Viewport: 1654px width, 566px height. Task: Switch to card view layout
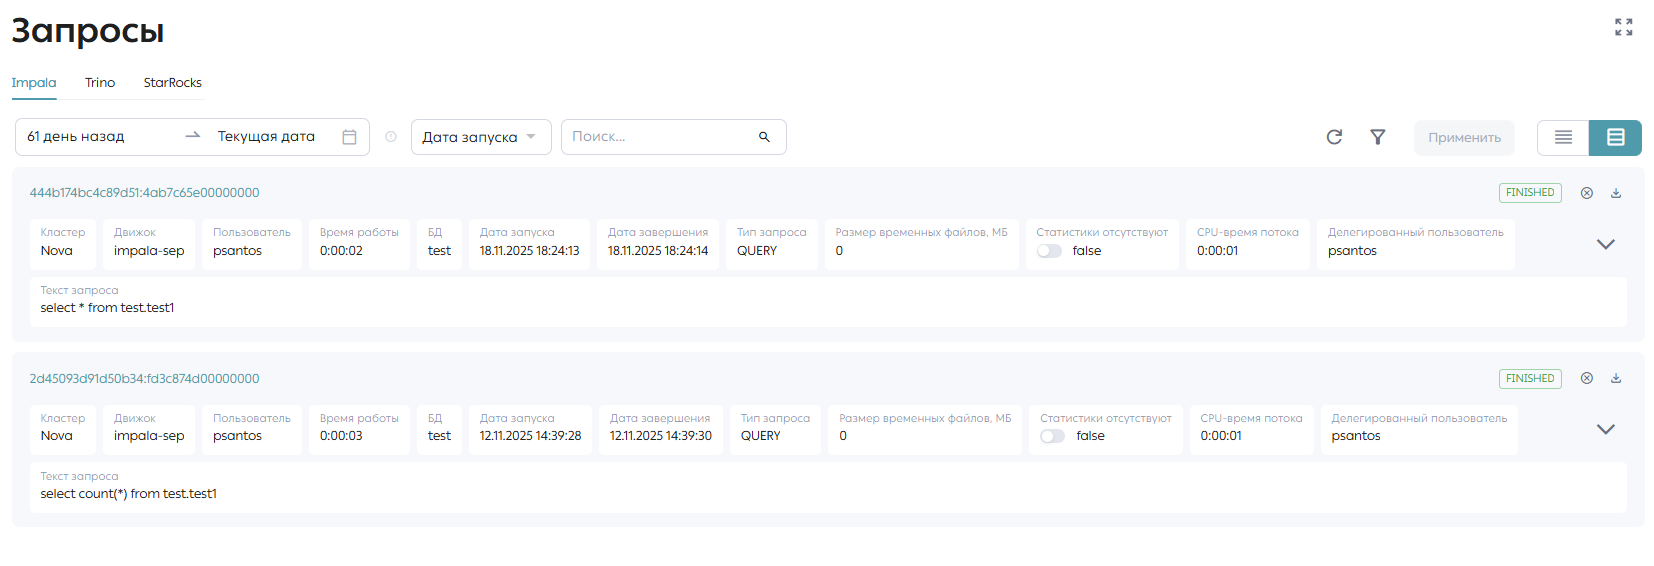(1615, 137)
